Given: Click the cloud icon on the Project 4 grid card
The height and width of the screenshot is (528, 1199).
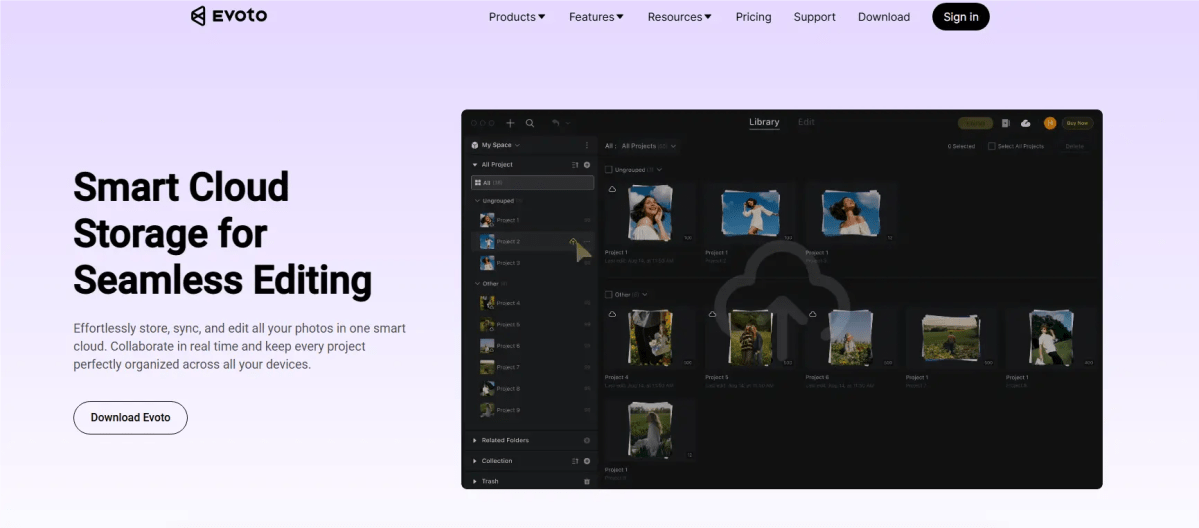Looking at the screenshot, I should (612, 314).
